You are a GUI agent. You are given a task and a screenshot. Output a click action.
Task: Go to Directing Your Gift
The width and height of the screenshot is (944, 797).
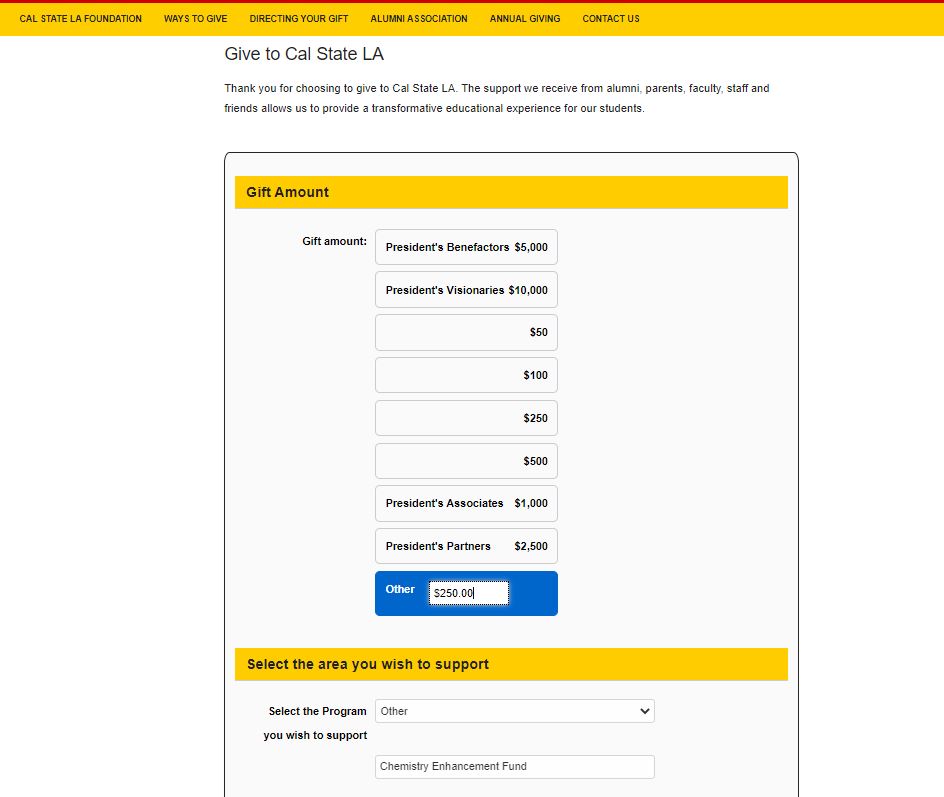click(x=299, y=19)
